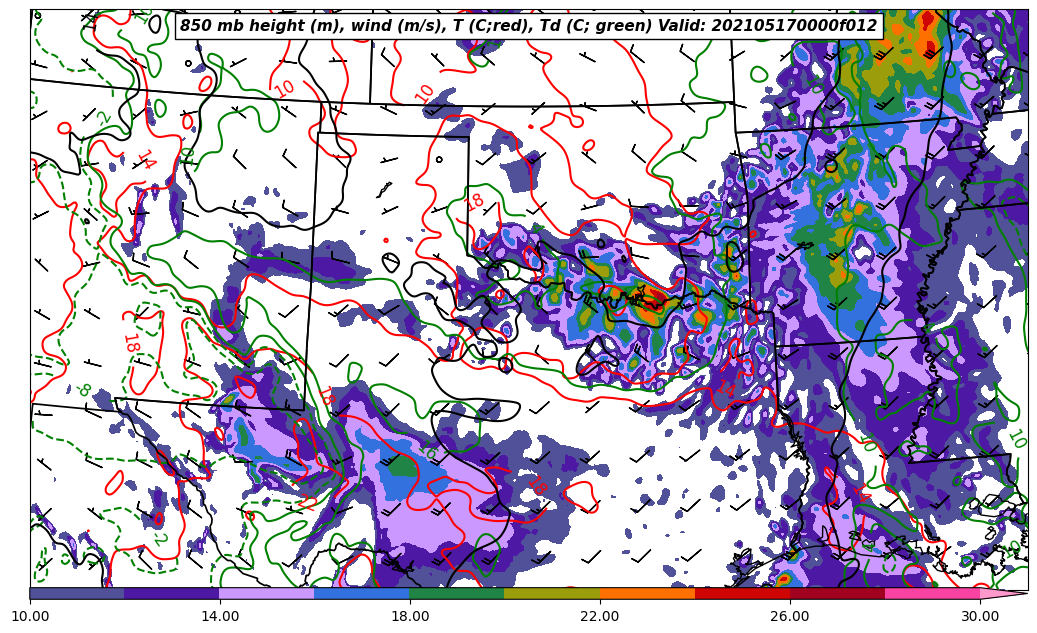Image resolution: width=1037 pixels, height=633 pixels.
Task: Click the map title text box
Action: (x=529, y=26)
